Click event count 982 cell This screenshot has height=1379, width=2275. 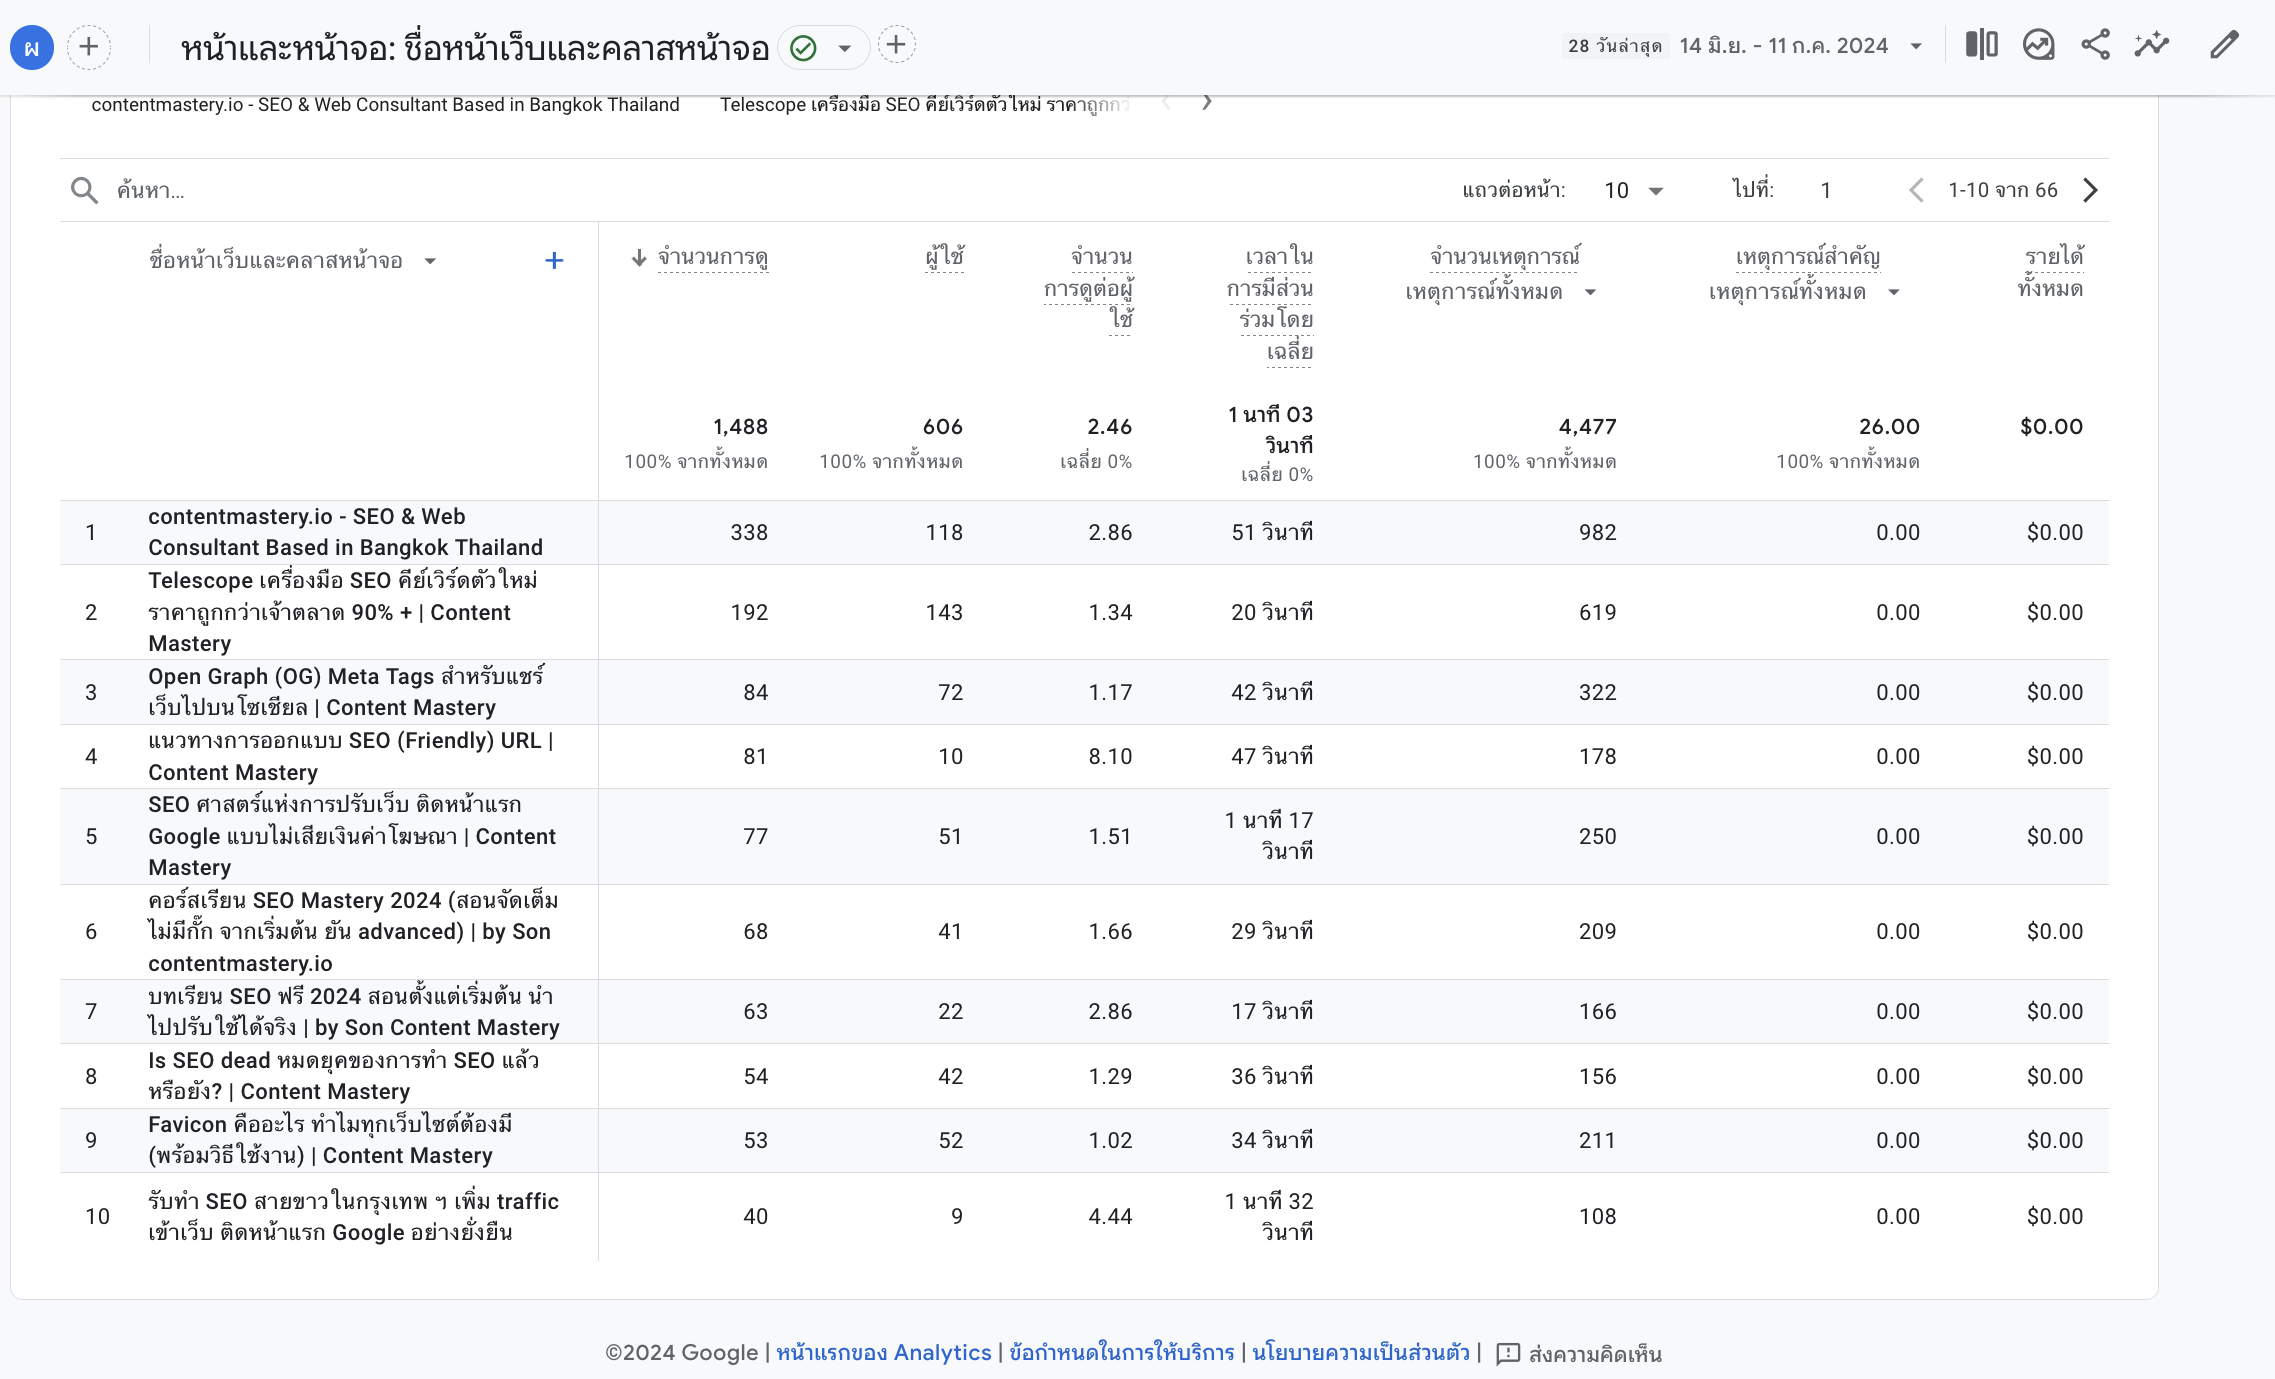point(1597,532)
